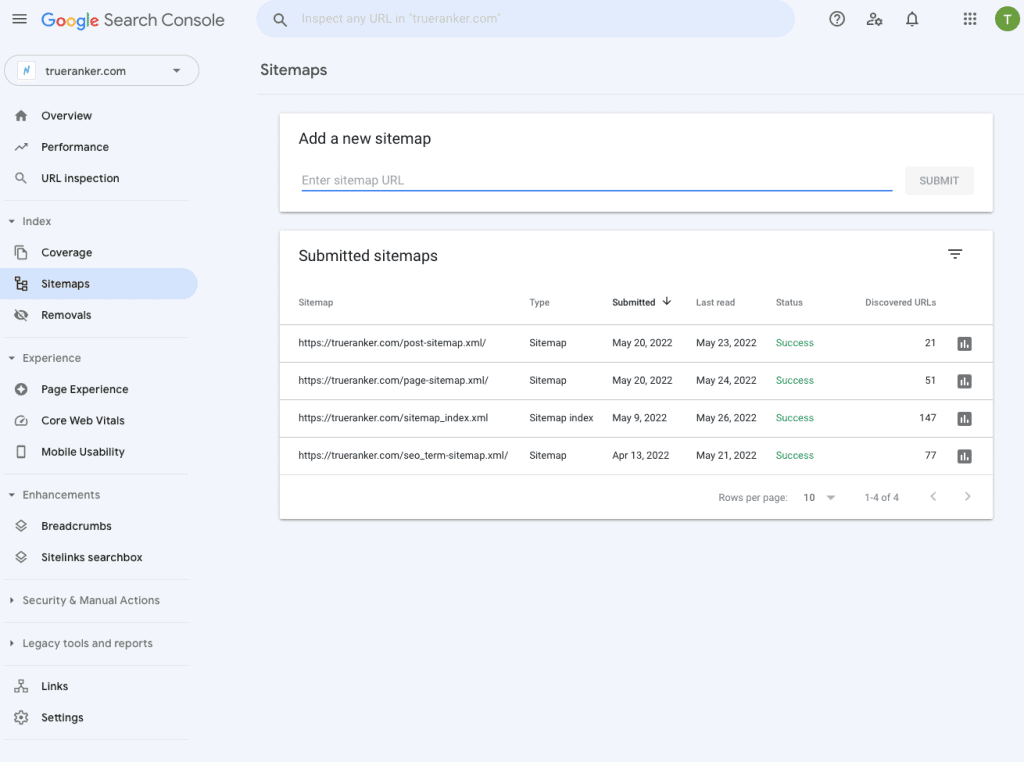Click the Apr 13, 2022 submitted date

(641, 455)
